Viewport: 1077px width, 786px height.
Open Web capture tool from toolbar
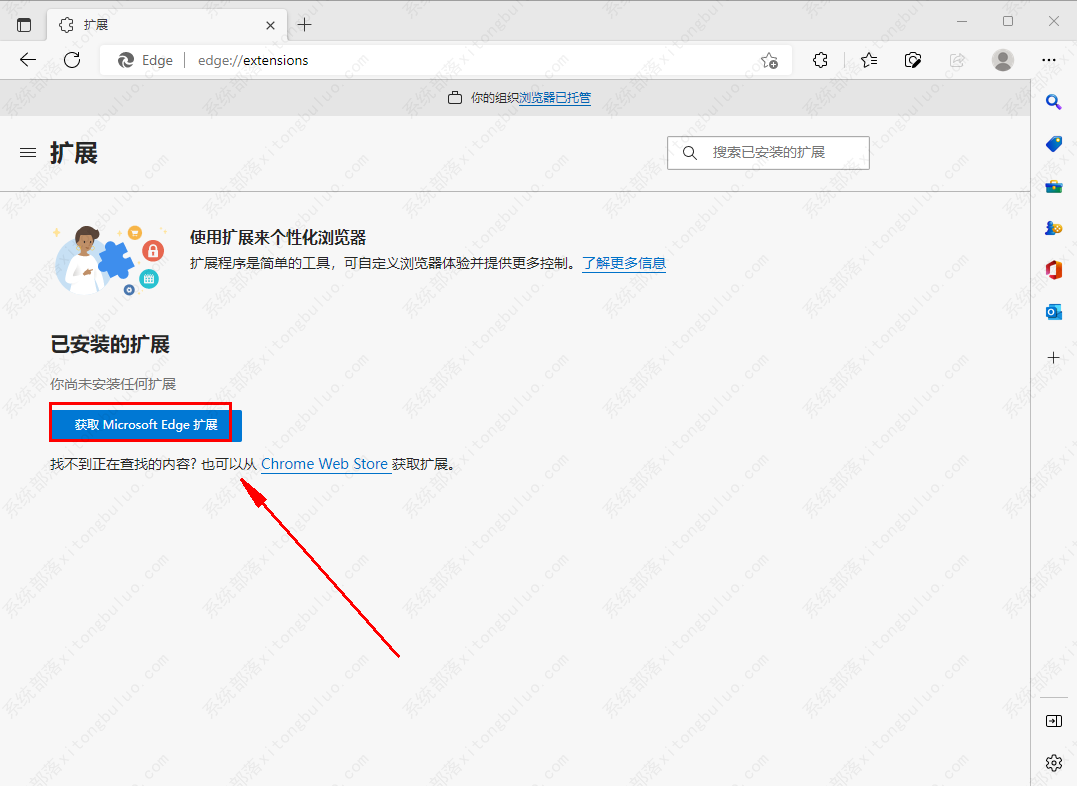pyautogui.click(x=913, y=60)
